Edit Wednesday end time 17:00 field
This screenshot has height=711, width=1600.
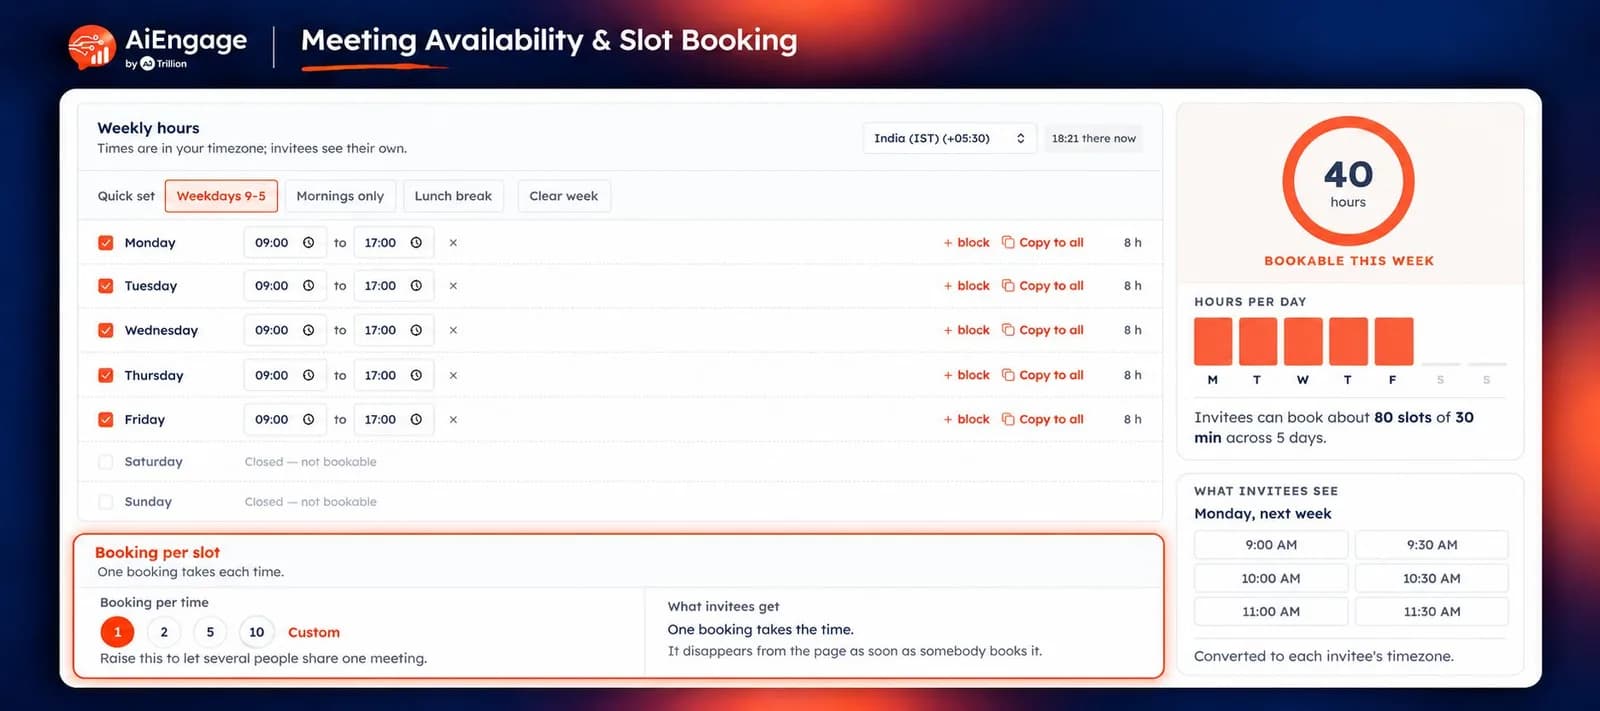tap(393, 330)
